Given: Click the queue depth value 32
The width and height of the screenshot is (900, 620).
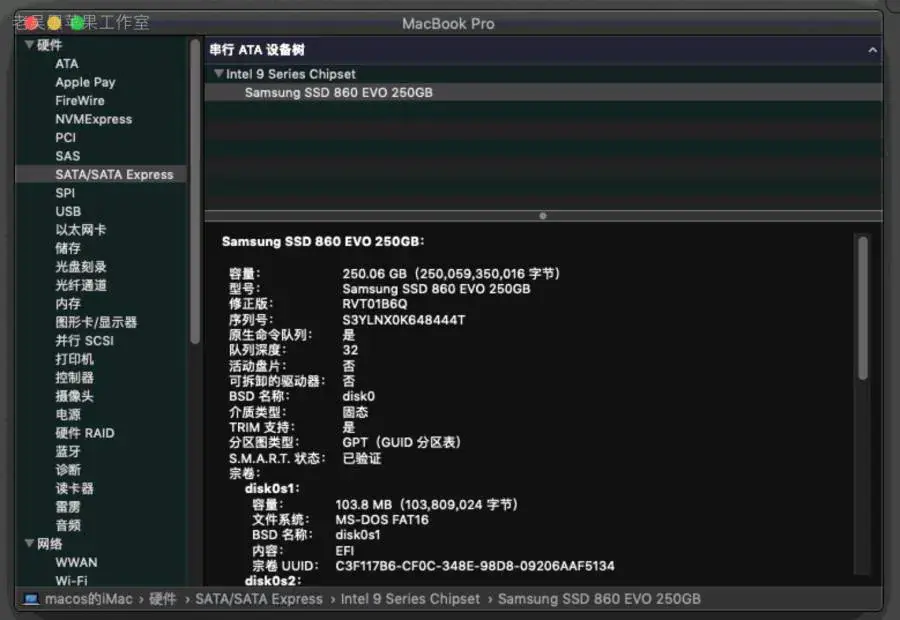Looking at the screenshot, I should 350,350.
